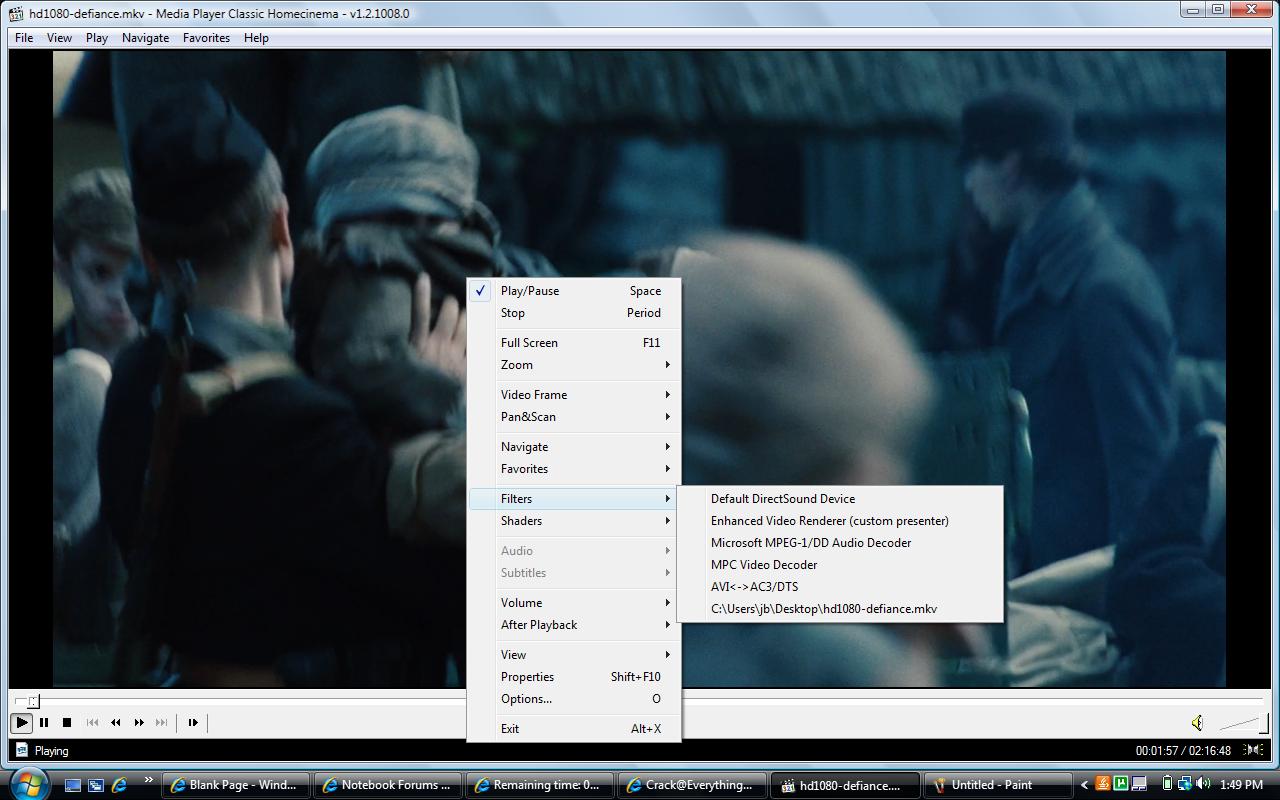Toggle the checked Play/Pause context menu item

(x=574, y=291)
